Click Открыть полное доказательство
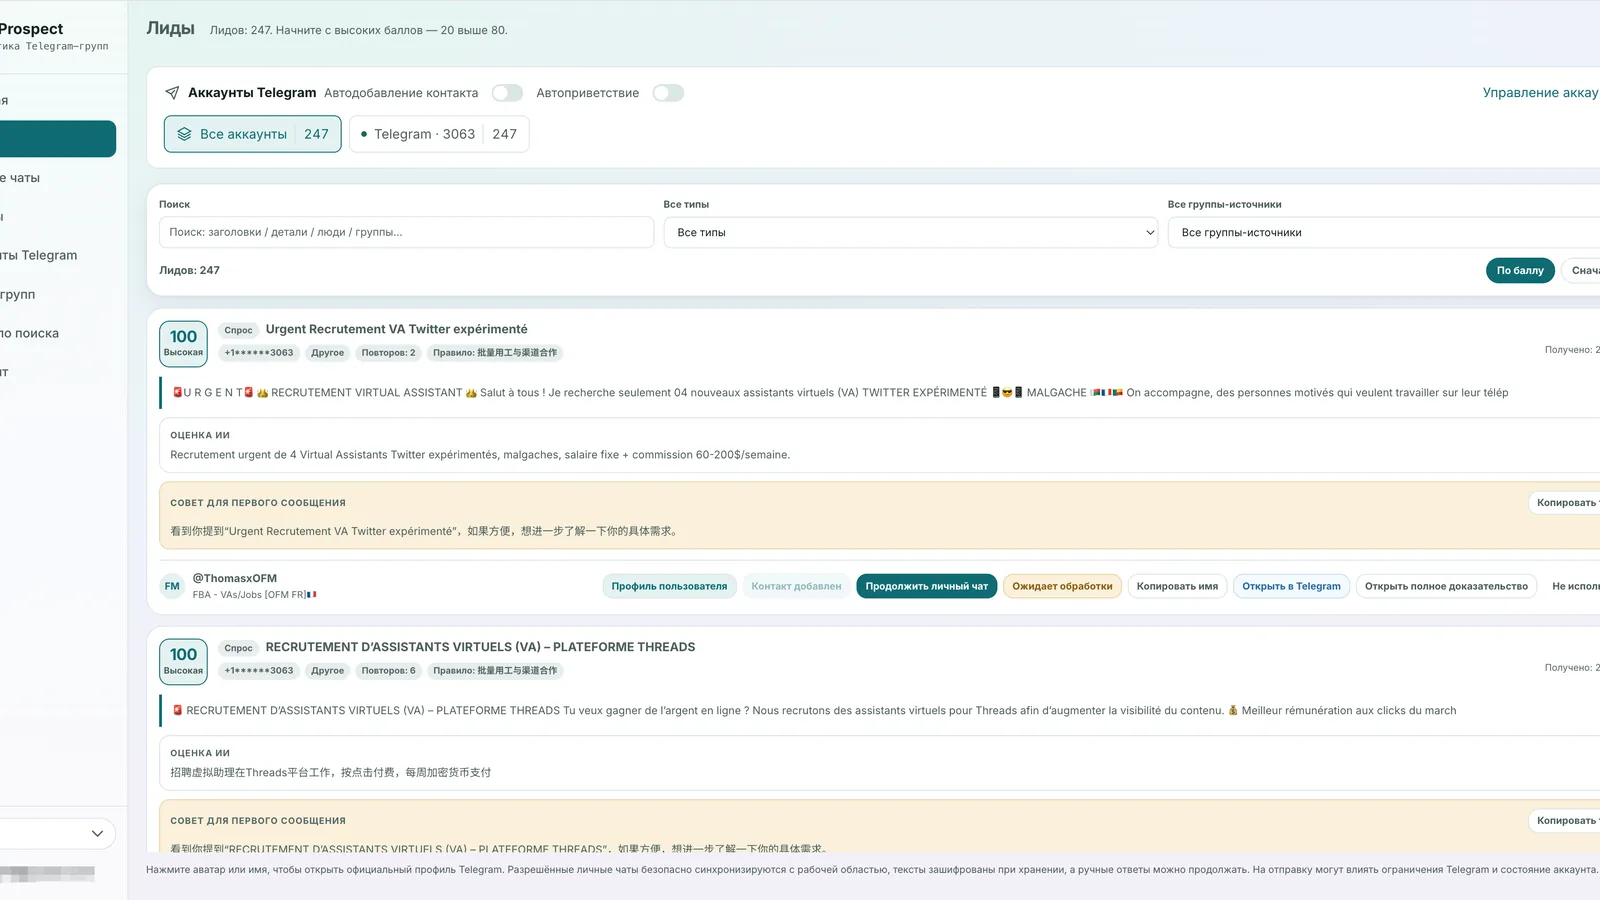 coord(1446,586)
